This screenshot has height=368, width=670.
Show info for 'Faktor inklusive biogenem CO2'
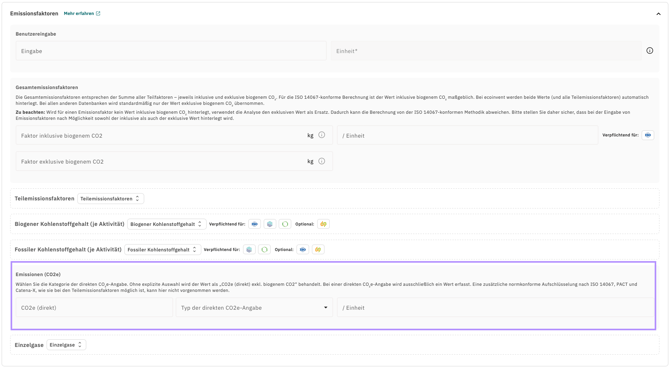(322, 135)
